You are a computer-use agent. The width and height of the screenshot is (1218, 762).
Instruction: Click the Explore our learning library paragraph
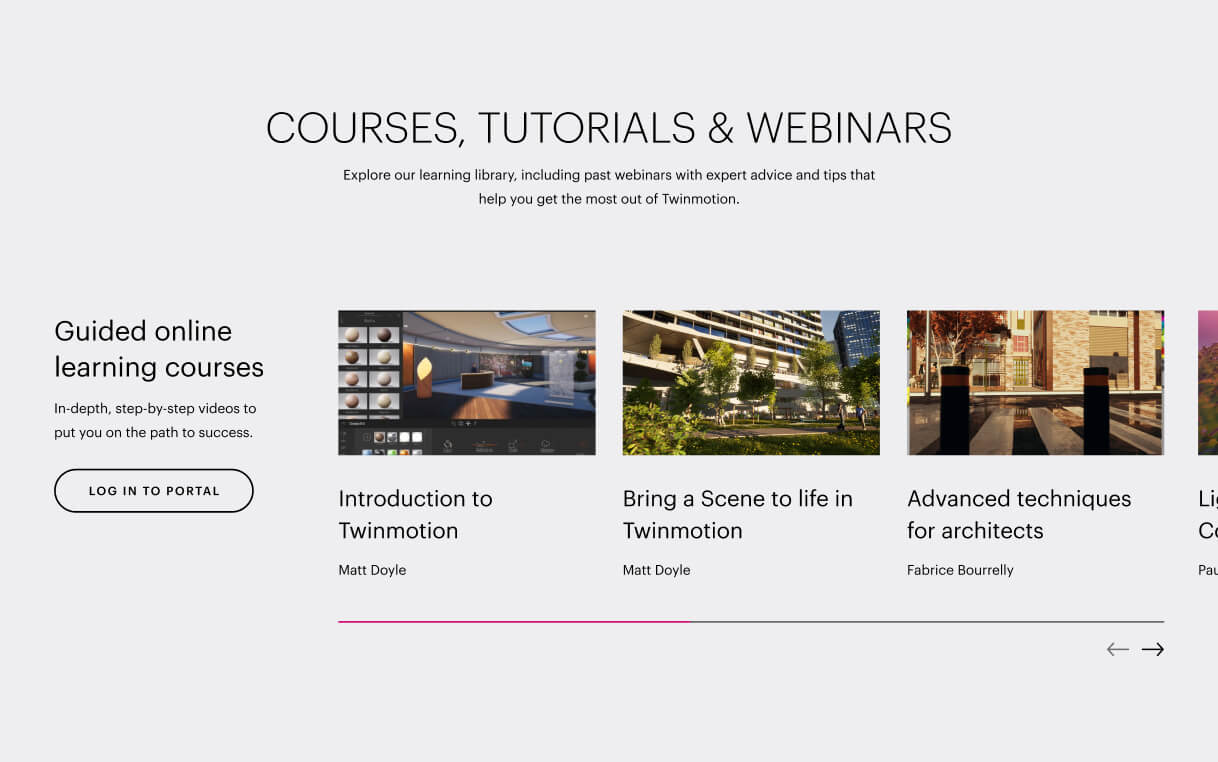[608, 187]
